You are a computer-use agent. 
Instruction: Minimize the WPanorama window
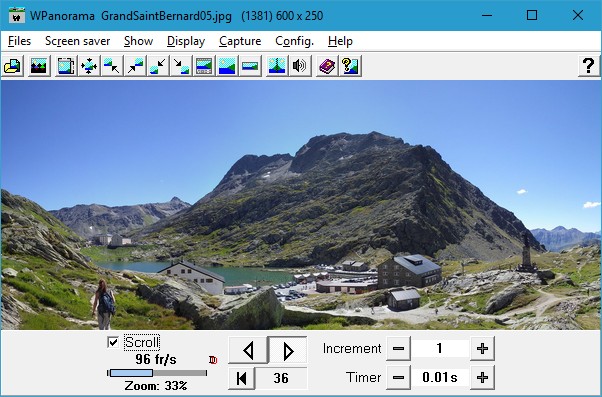(x=487, y=15)
